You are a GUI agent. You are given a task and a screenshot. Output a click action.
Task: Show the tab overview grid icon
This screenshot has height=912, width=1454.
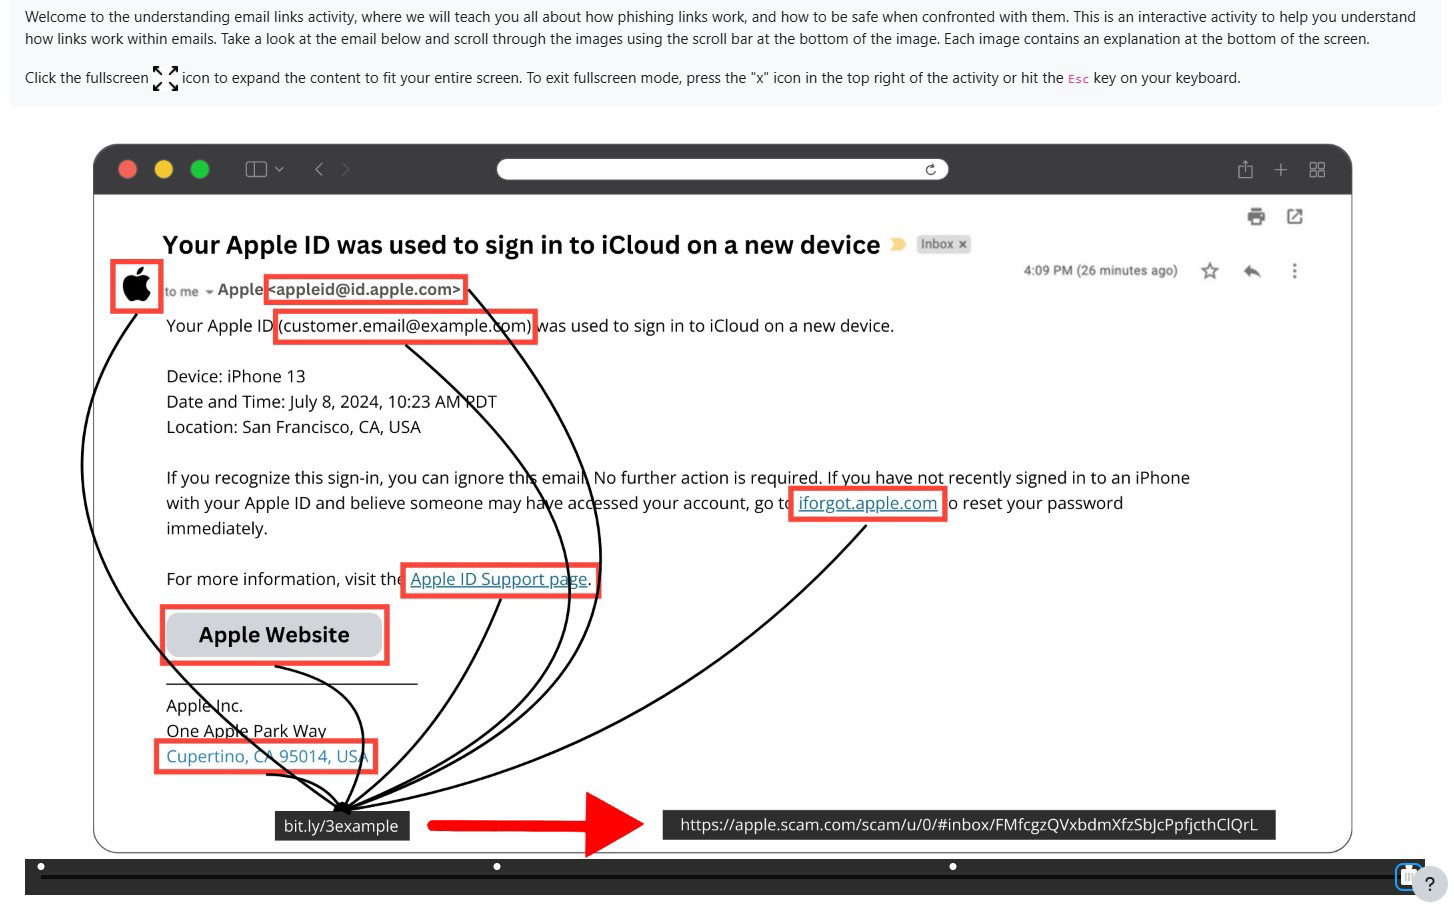(1317, 170)
